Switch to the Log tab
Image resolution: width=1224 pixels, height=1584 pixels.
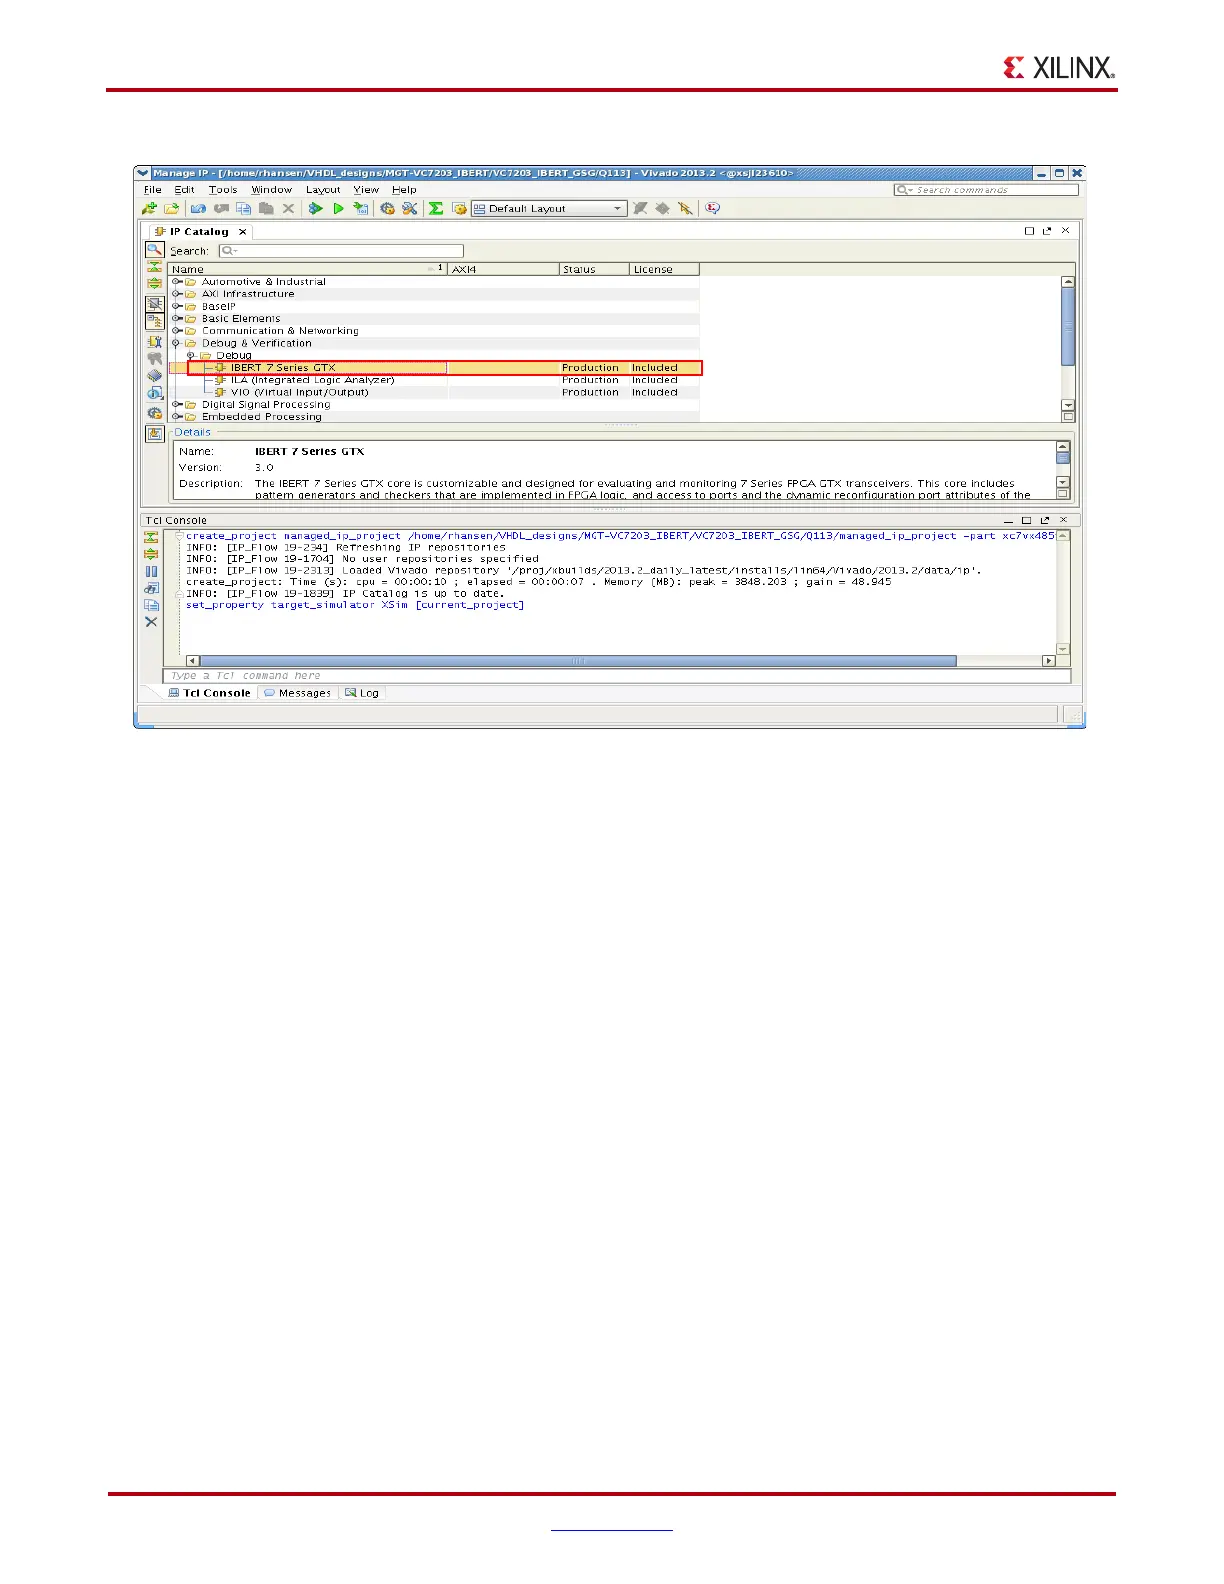pos(362,693)
